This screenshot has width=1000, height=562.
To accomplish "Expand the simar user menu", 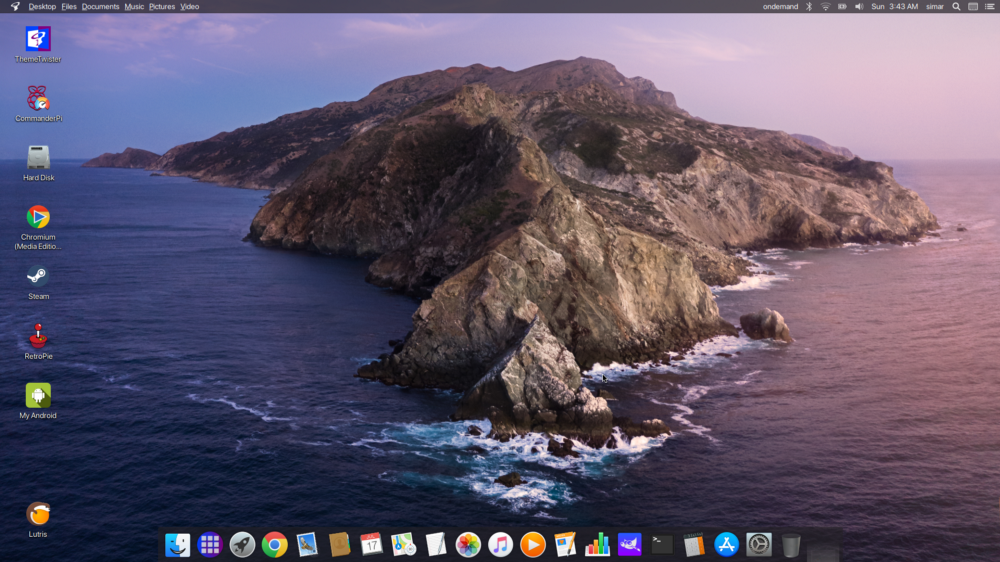I will tap(934, 7).
